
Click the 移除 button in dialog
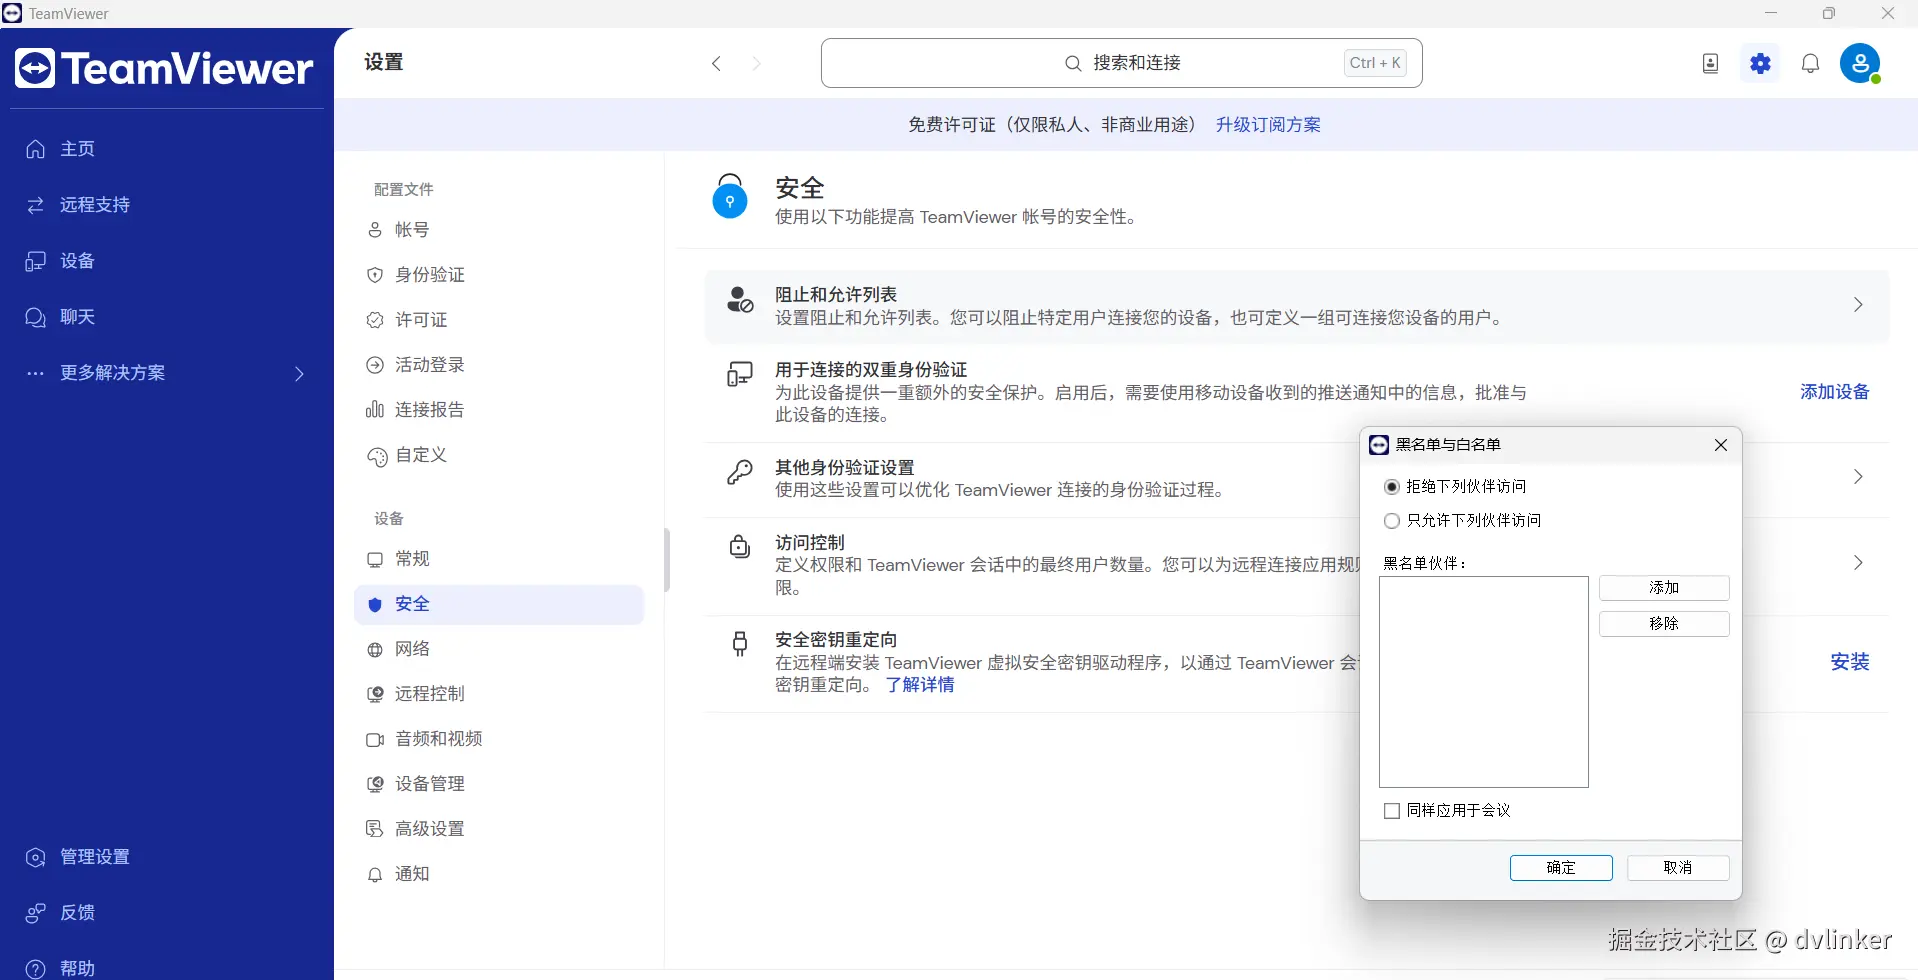coord(1664,624)
